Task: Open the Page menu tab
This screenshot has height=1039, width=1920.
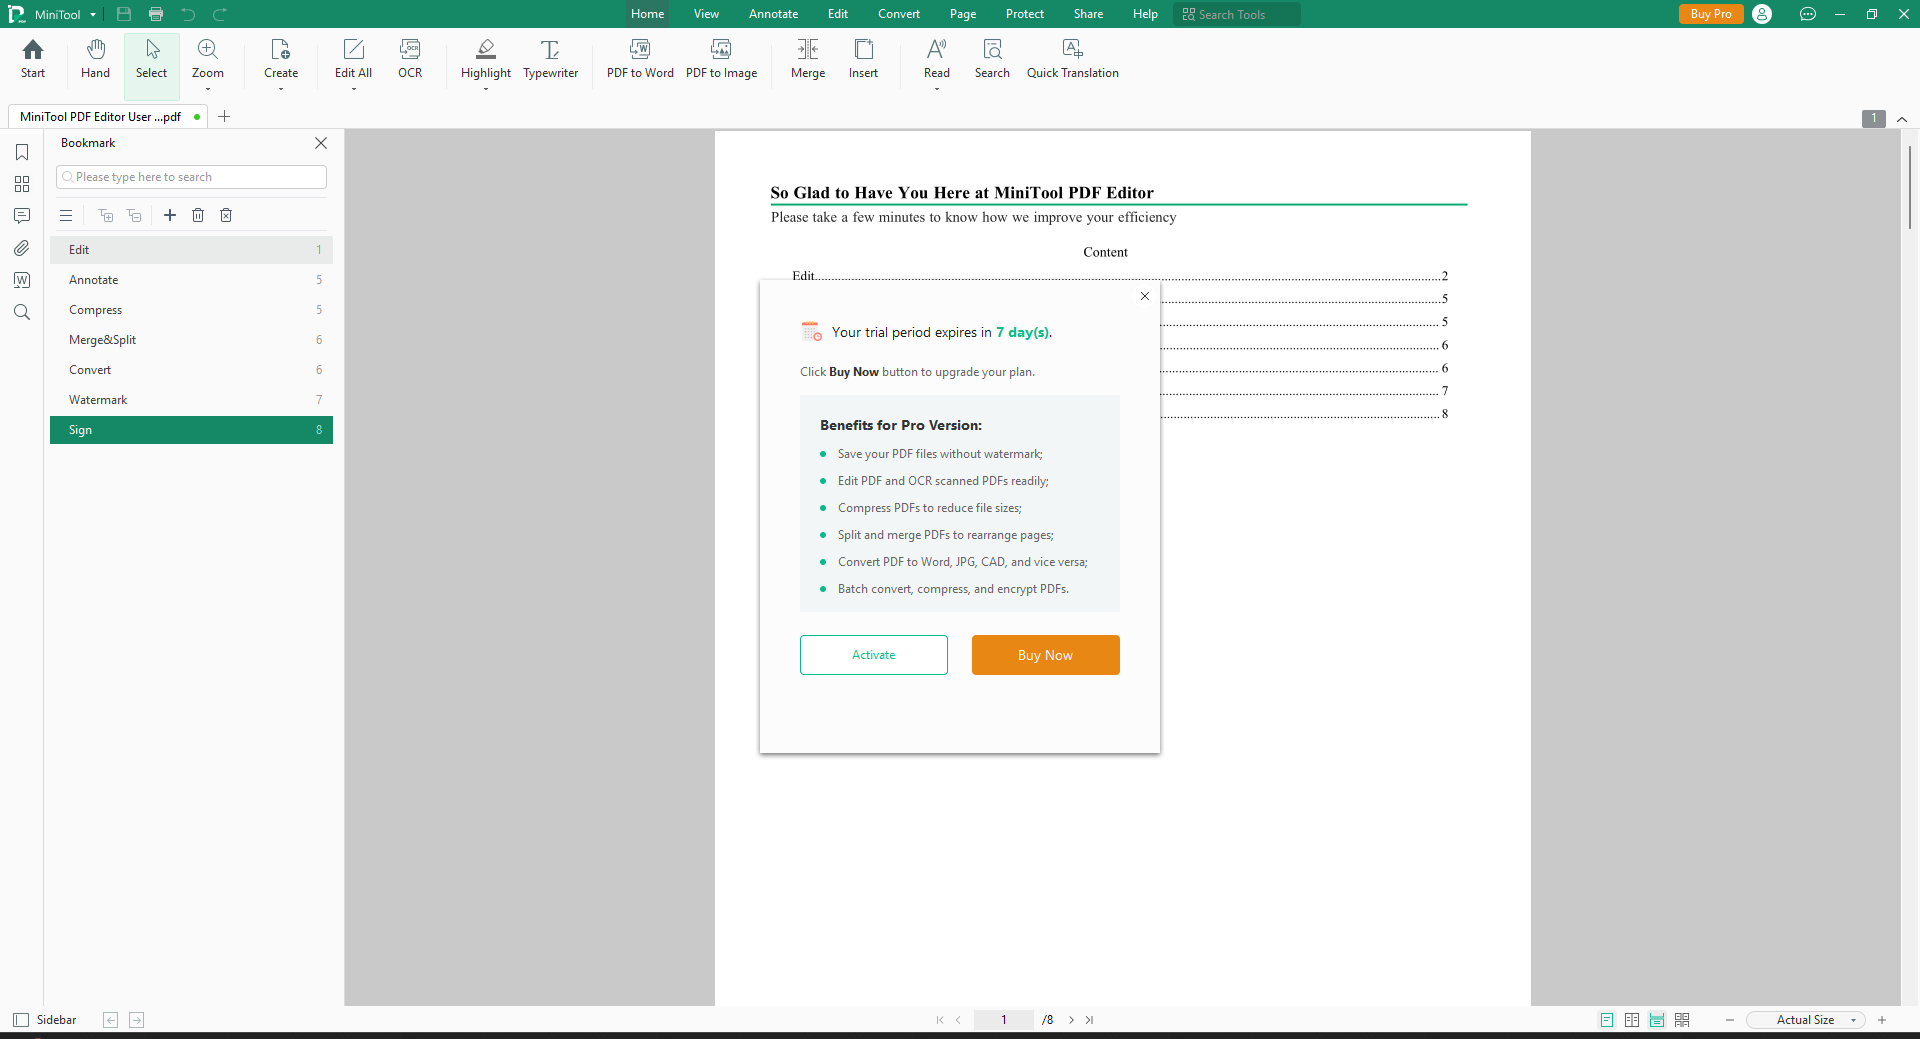Action: (963, 14)
